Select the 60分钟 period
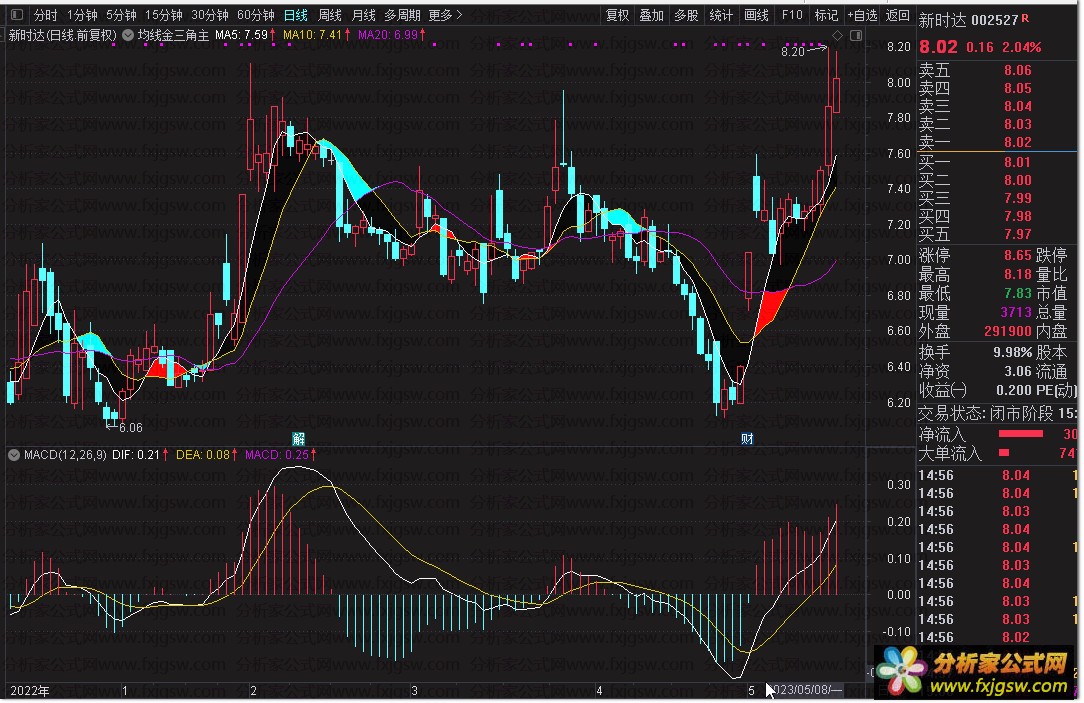The image size is (1084, 703). tap(255, 15)
